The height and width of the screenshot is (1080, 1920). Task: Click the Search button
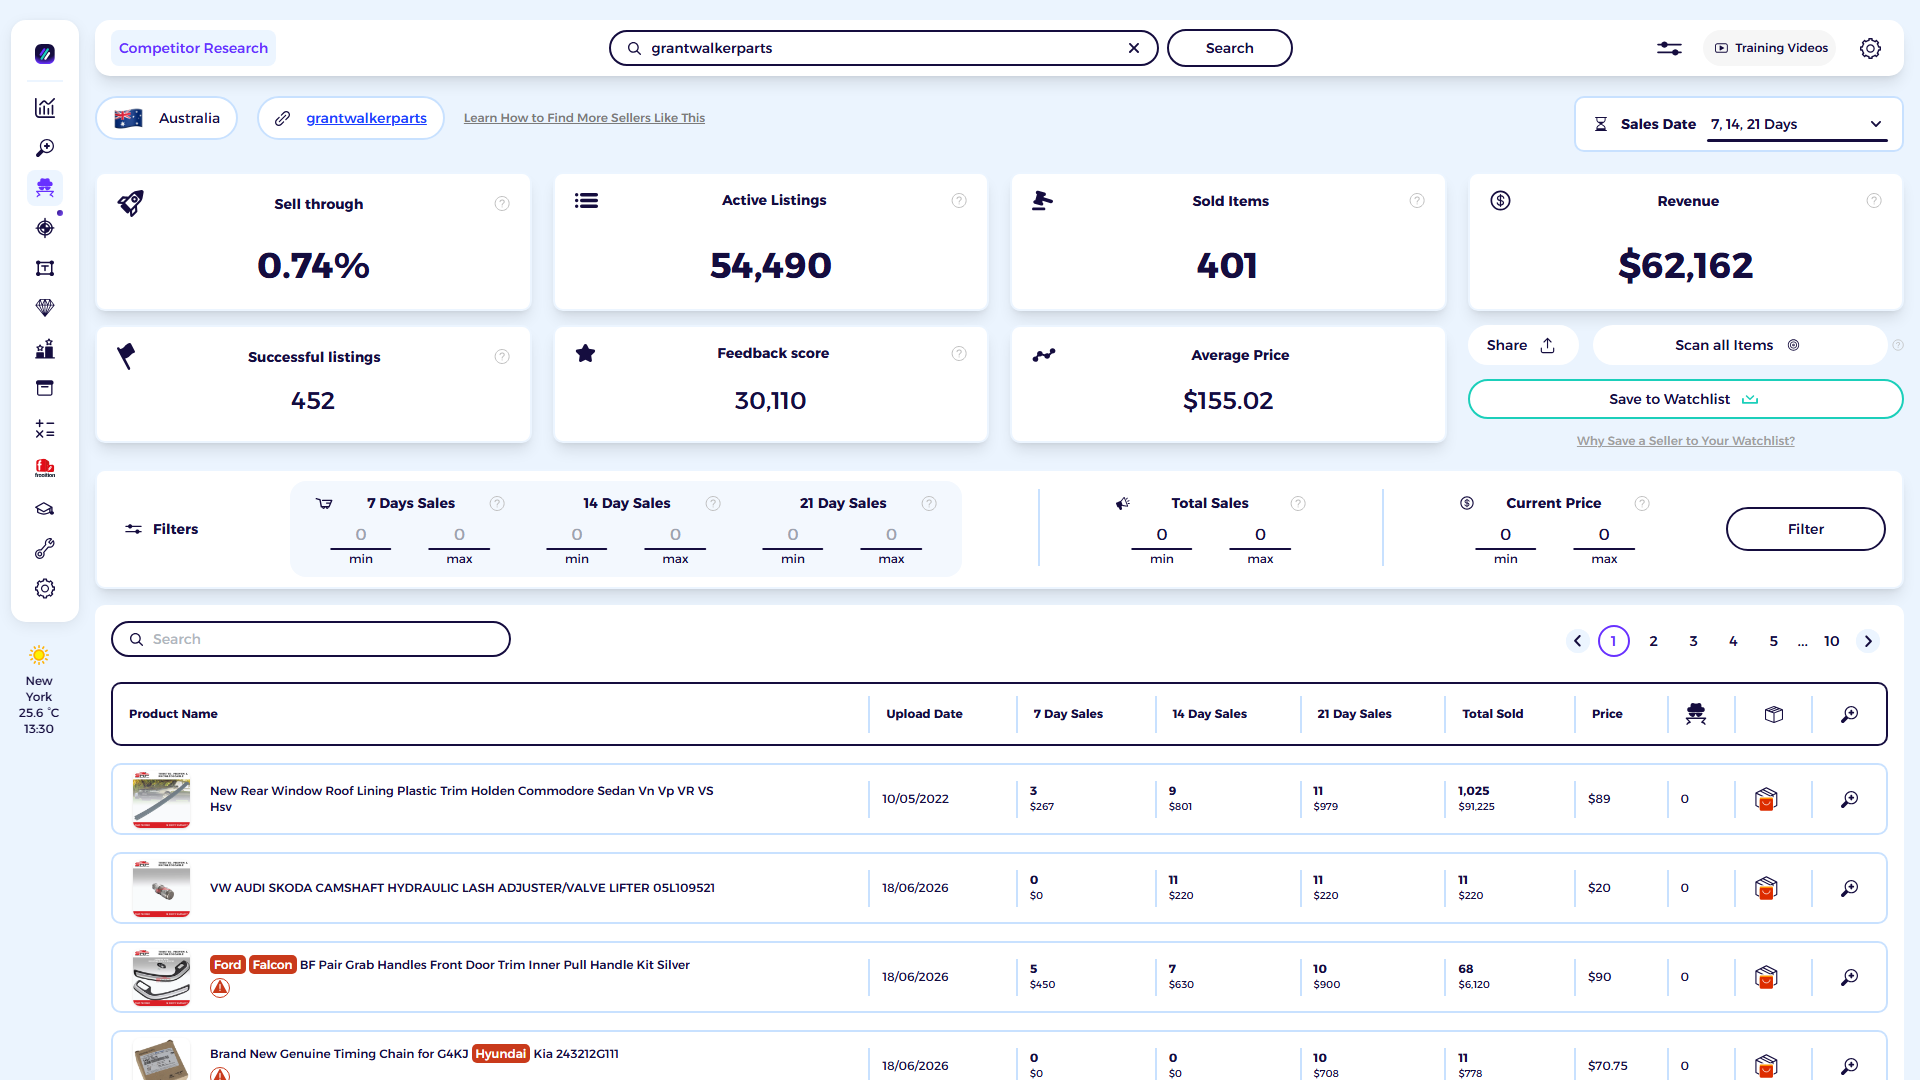coord(1230,48)
